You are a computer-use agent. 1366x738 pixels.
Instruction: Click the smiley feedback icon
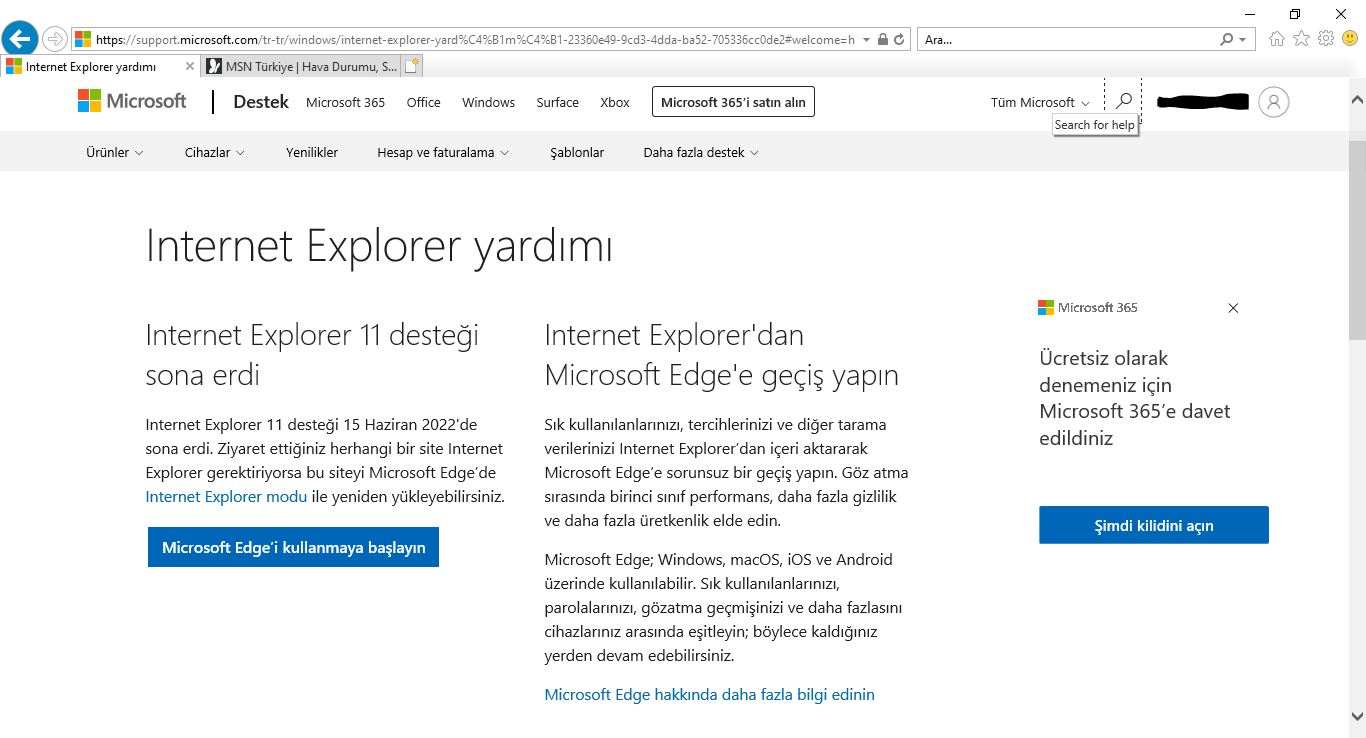(x=1349, y=39)
